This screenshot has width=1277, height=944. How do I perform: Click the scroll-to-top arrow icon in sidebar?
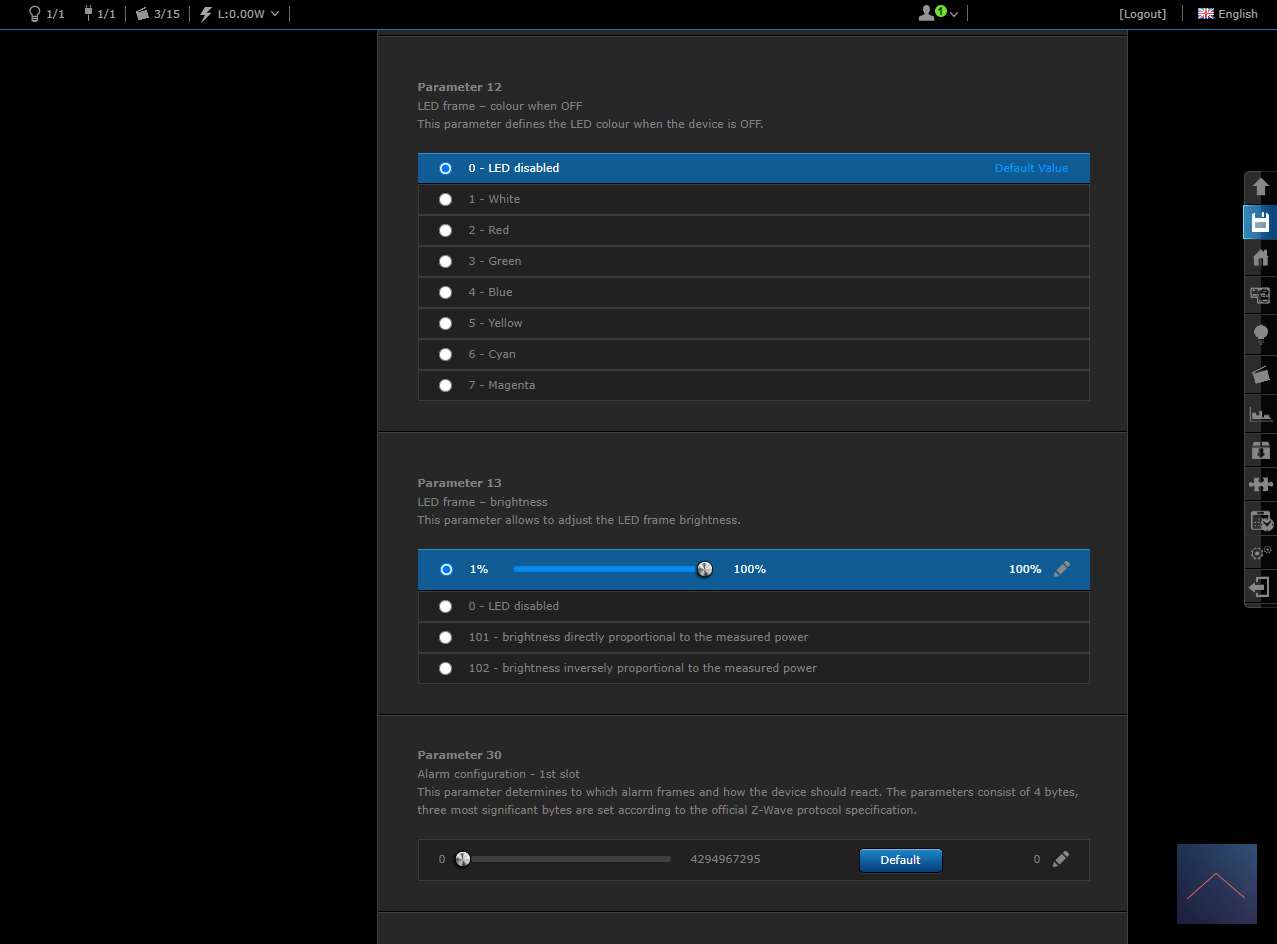[1260, 187]
